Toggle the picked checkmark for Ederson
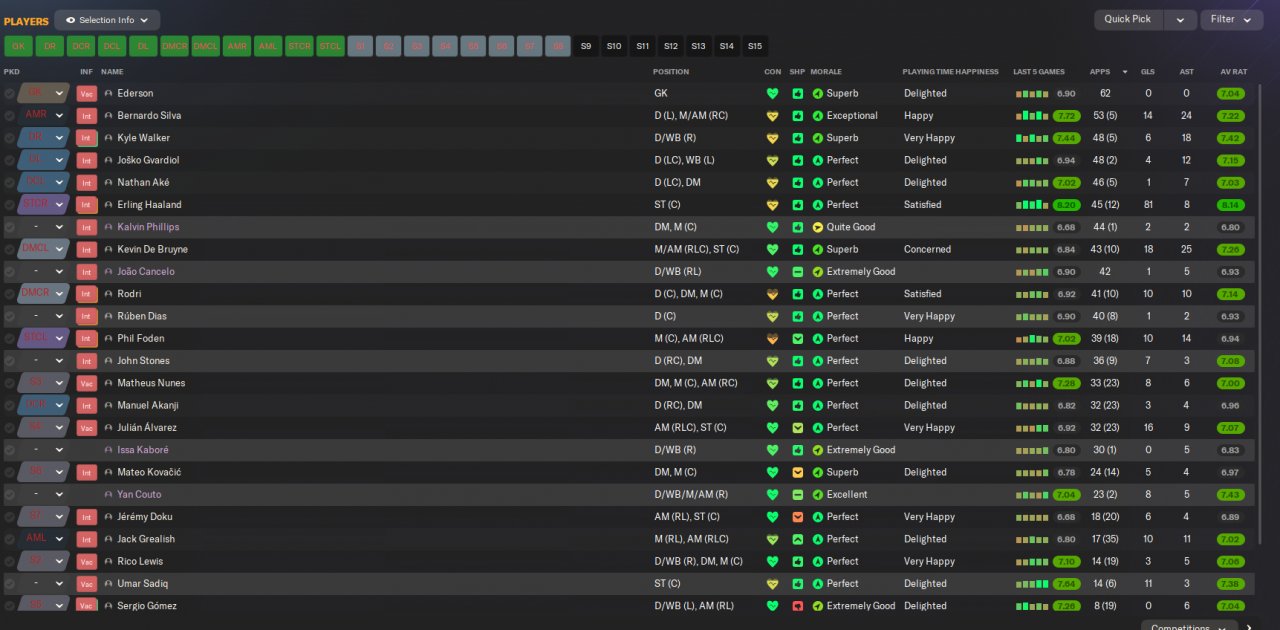 (x=9, y=93)
